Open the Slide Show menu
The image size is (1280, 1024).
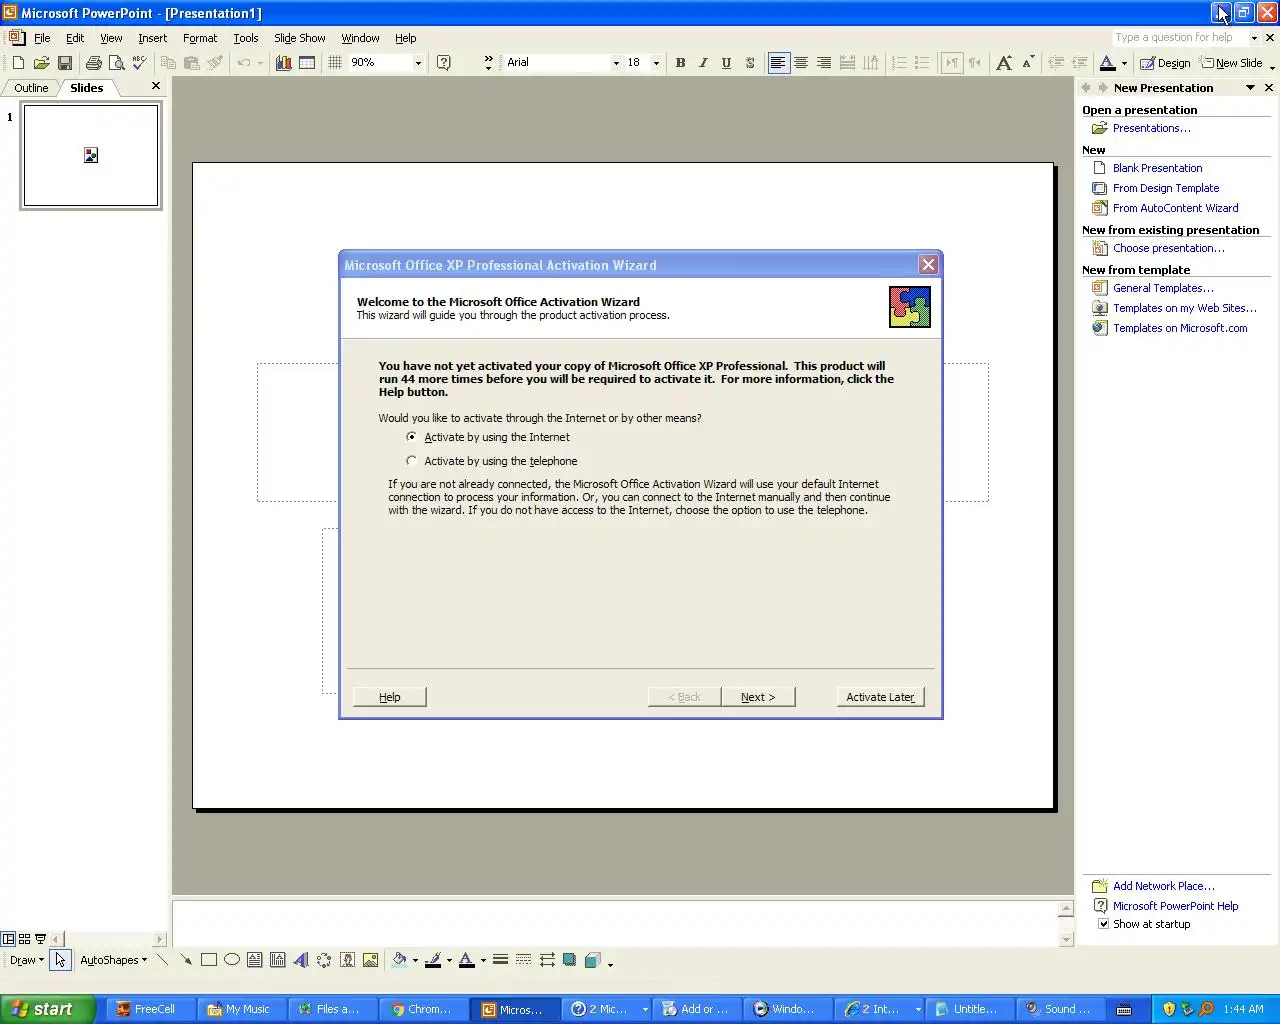coord(300,38)
